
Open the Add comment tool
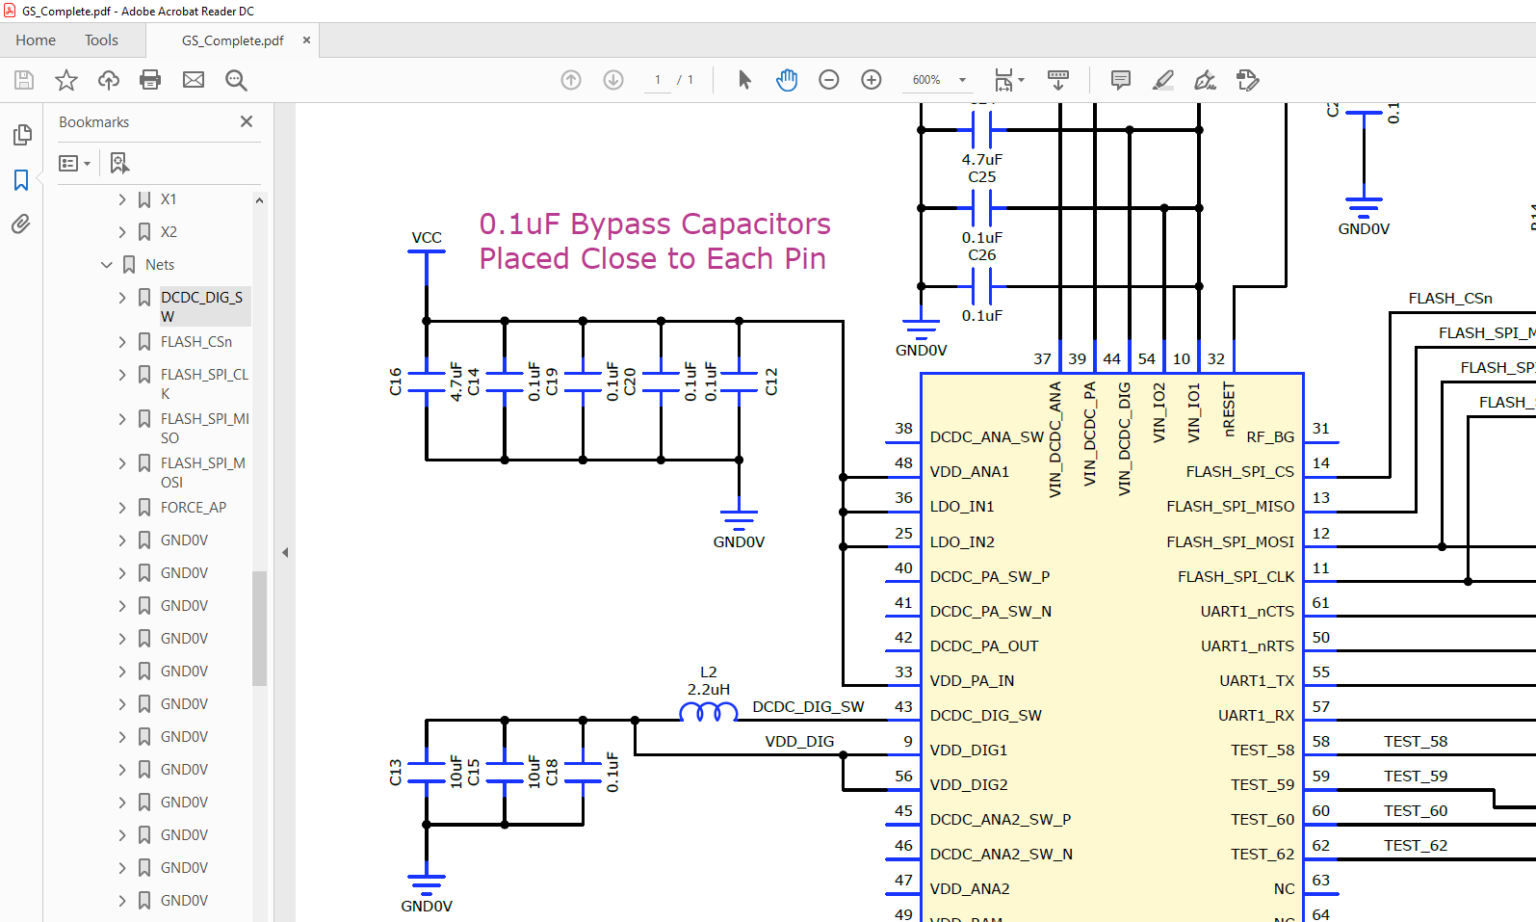coord(1120,80)
